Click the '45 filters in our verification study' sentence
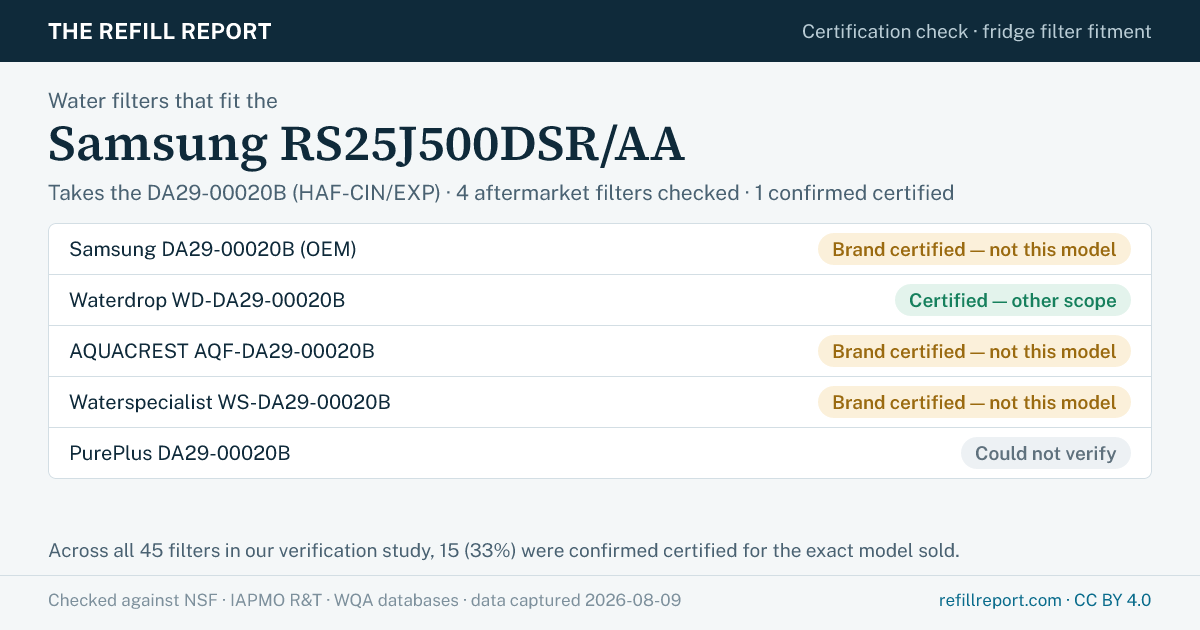The image size is (1200, 630). (504, 550)
